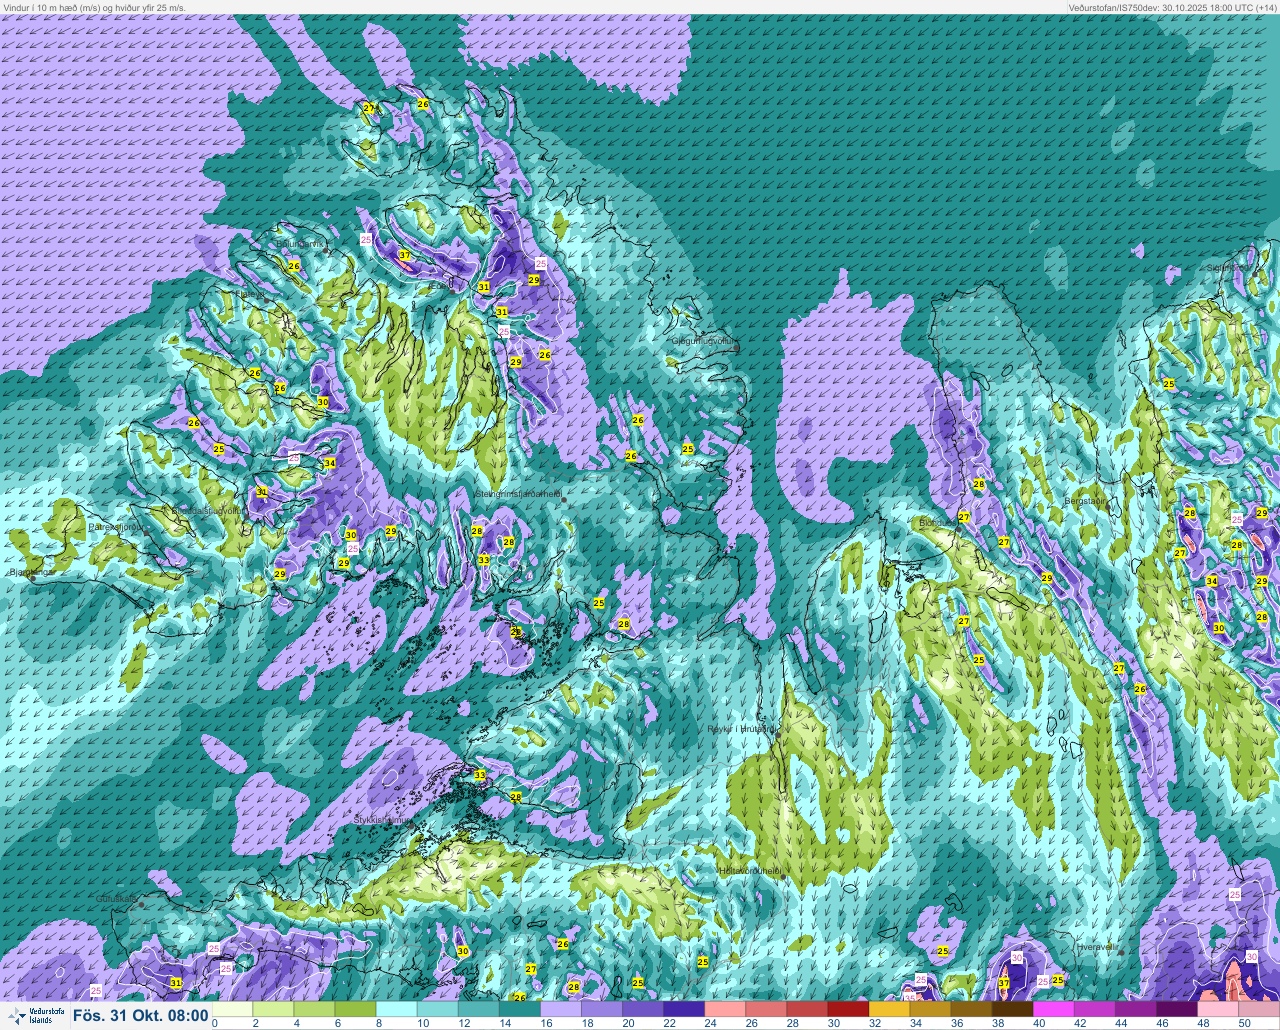Pick the 40–42 m/s magenta legend swatch
This screenshot has height=1030, width=1280.
point(1053,1009)
